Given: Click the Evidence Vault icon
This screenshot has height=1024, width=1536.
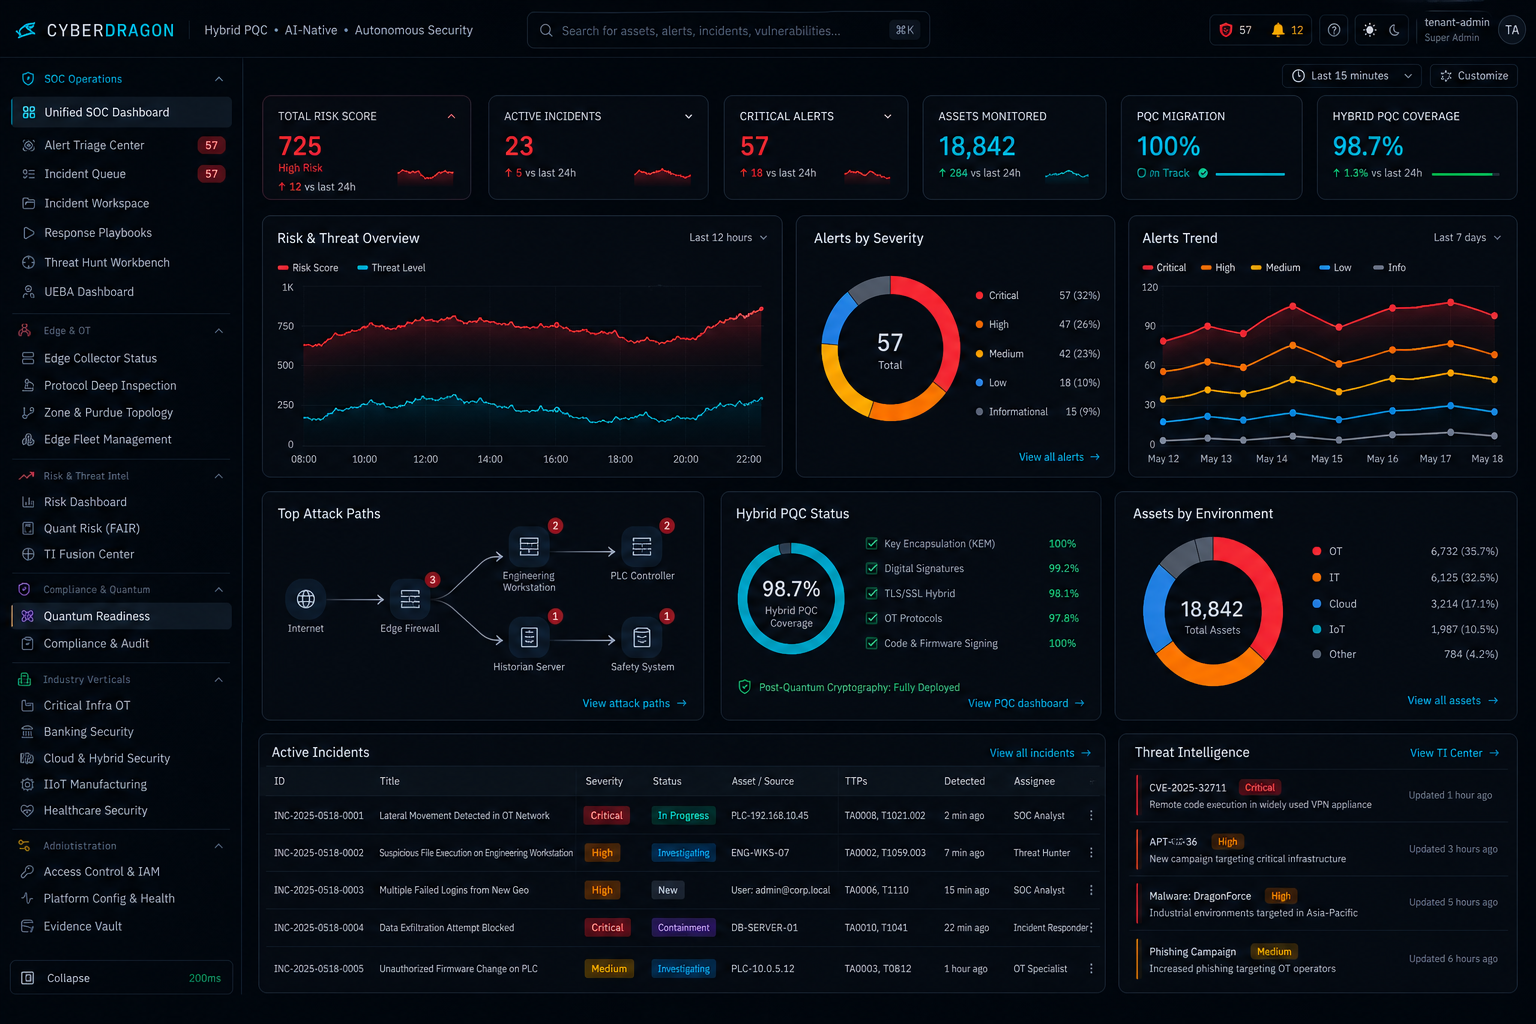Looking at the screenshot, I should pyautogui.click(x=27, y=926).
